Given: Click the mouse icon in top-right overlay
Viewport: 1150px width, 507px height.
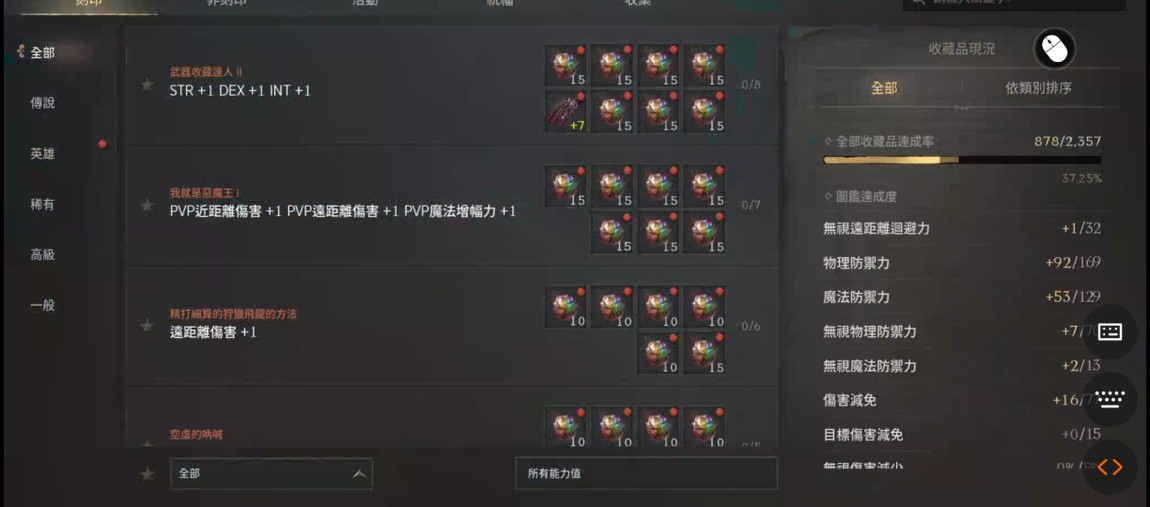Looking at the screenshot, I should pyautogui.click(x=1054, y=49).
